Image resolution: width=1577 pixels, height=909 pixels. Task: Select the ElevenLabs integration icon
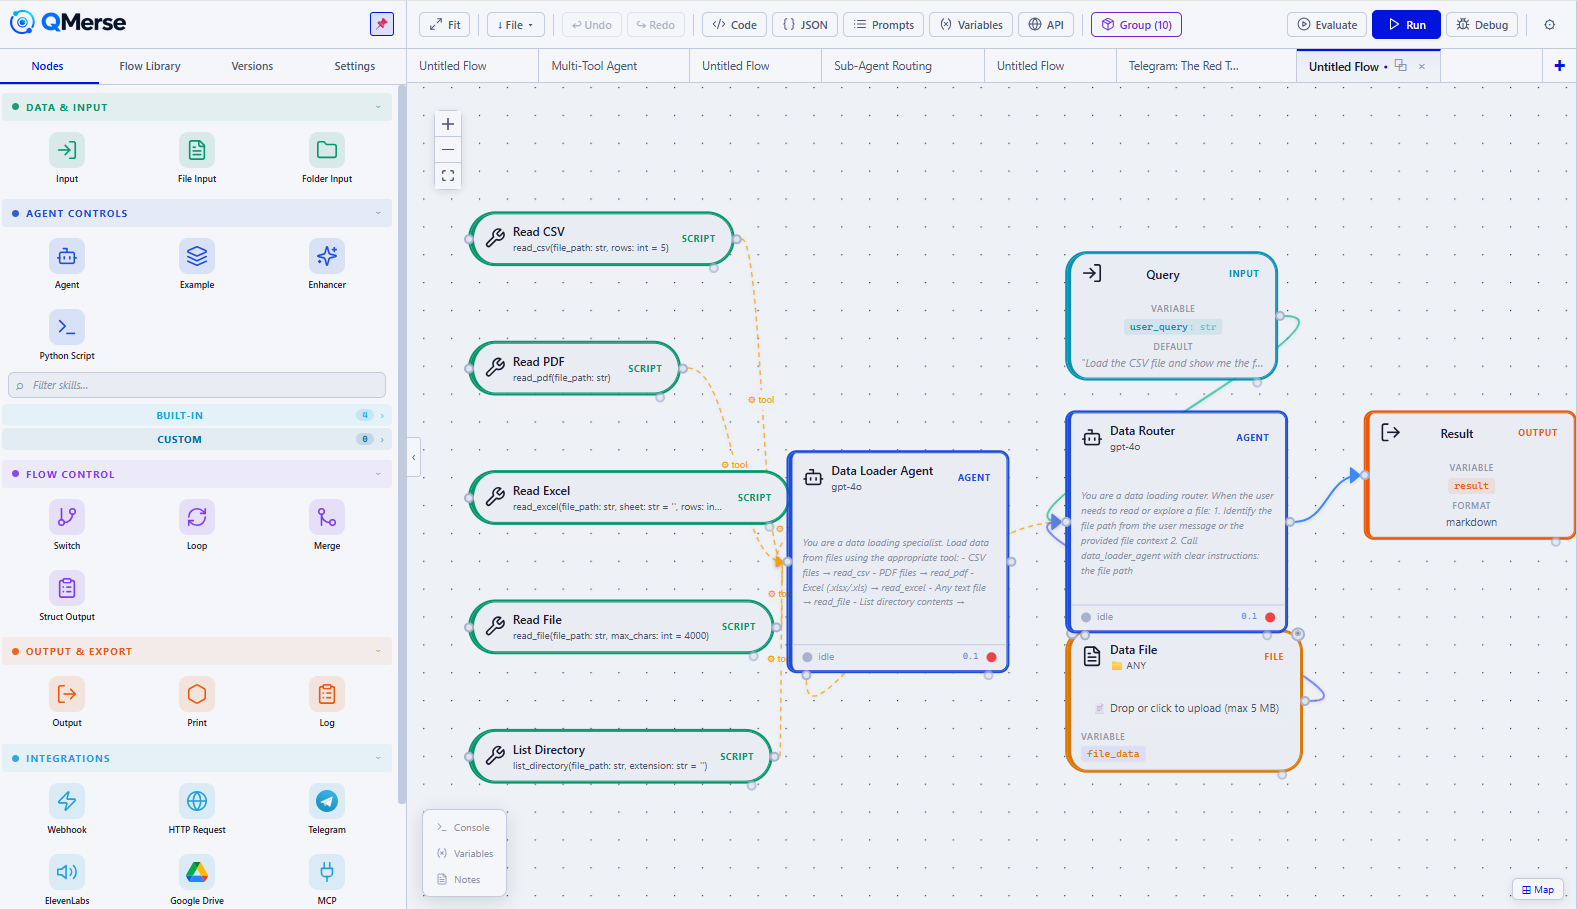67,873
